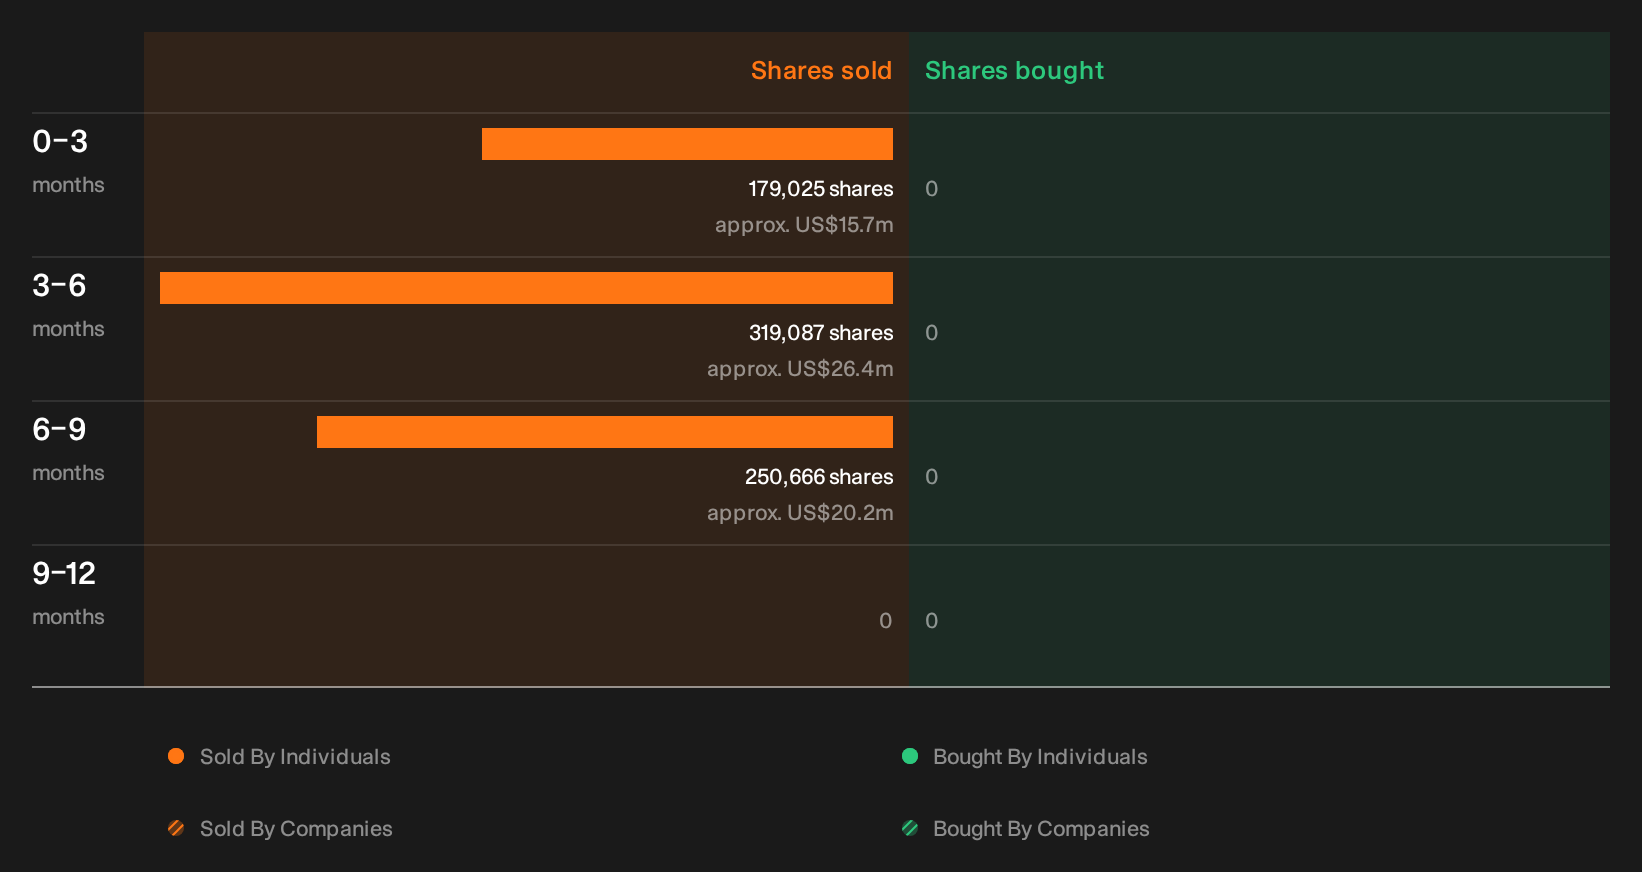The width and height of the screenshot is (1642, 872).
Task: Click the 179,025 shares value
Action: [x=821, y=189]
